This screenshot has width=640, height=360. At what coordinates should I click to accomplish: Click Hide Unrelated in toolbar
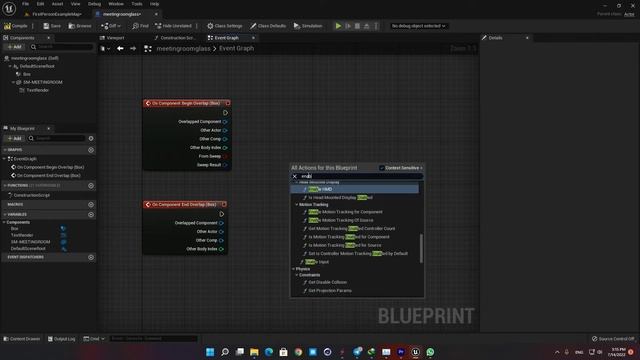173,26
